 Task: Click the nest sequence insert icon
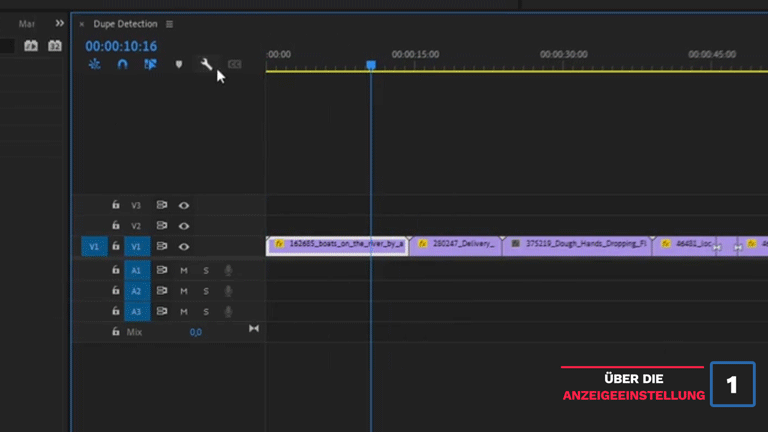coord(94,64)
